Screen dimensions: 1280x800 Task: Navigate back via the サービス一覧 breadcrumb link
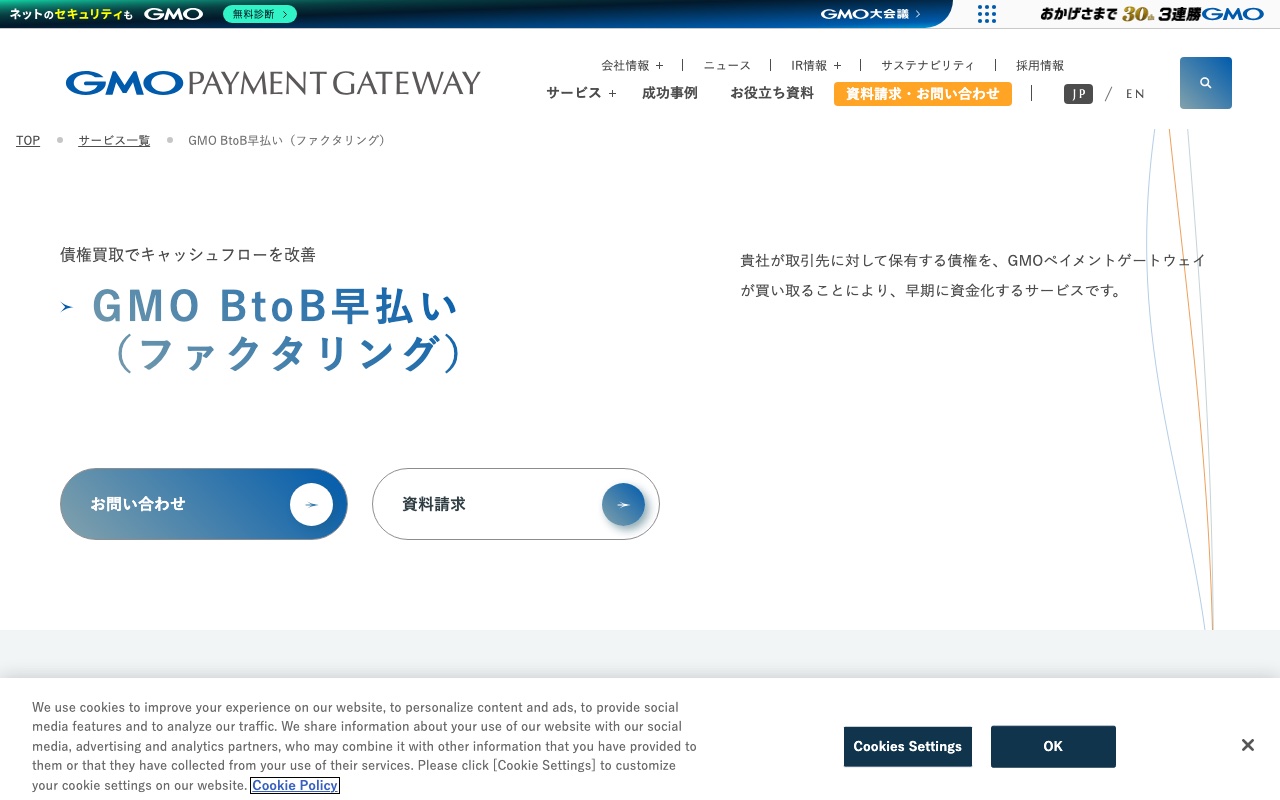click(x=113, y=140)
